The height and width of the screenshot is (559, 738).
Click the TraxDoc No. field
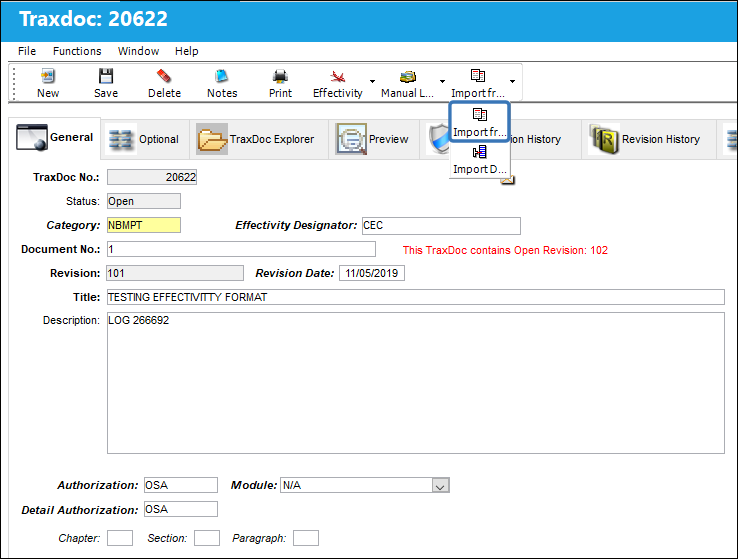[x=152, y=177]
